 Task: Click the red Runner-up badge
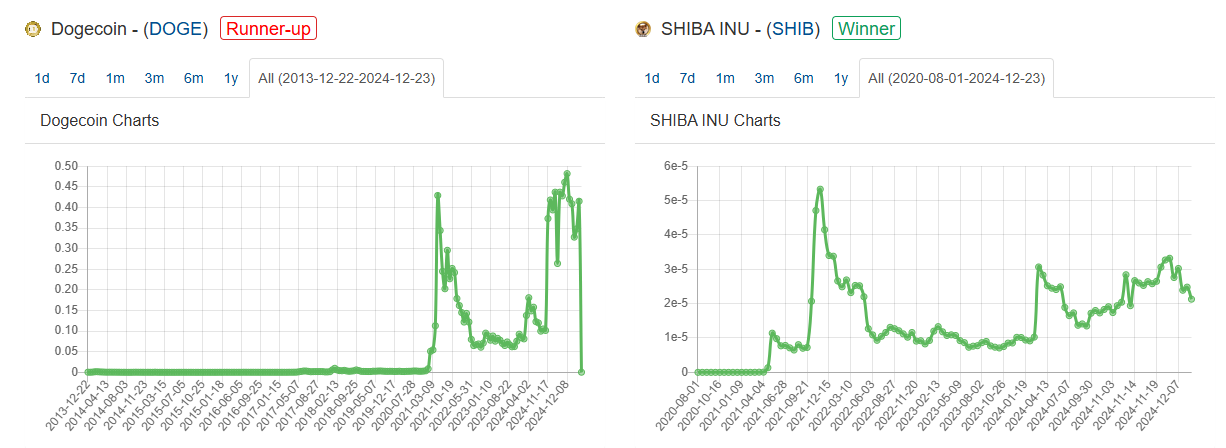269,29
